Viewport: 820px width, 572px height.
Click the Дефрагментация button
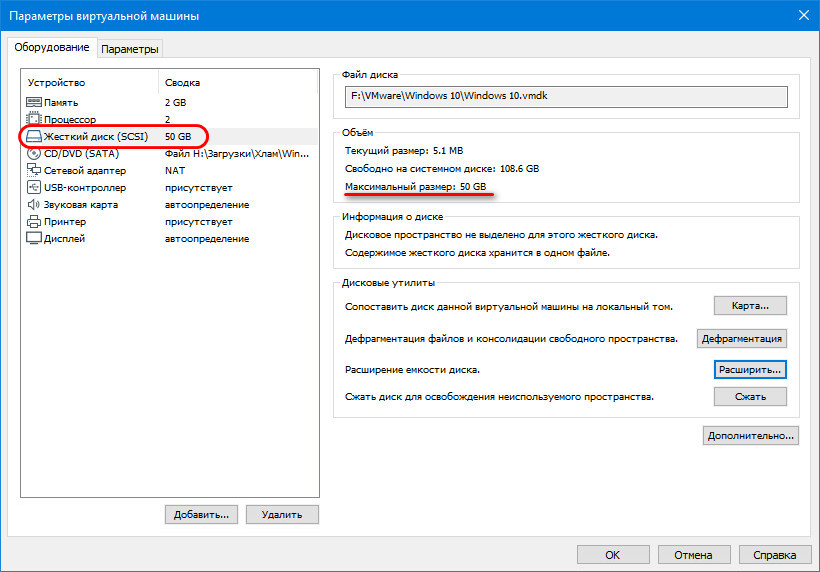point(742,338)
